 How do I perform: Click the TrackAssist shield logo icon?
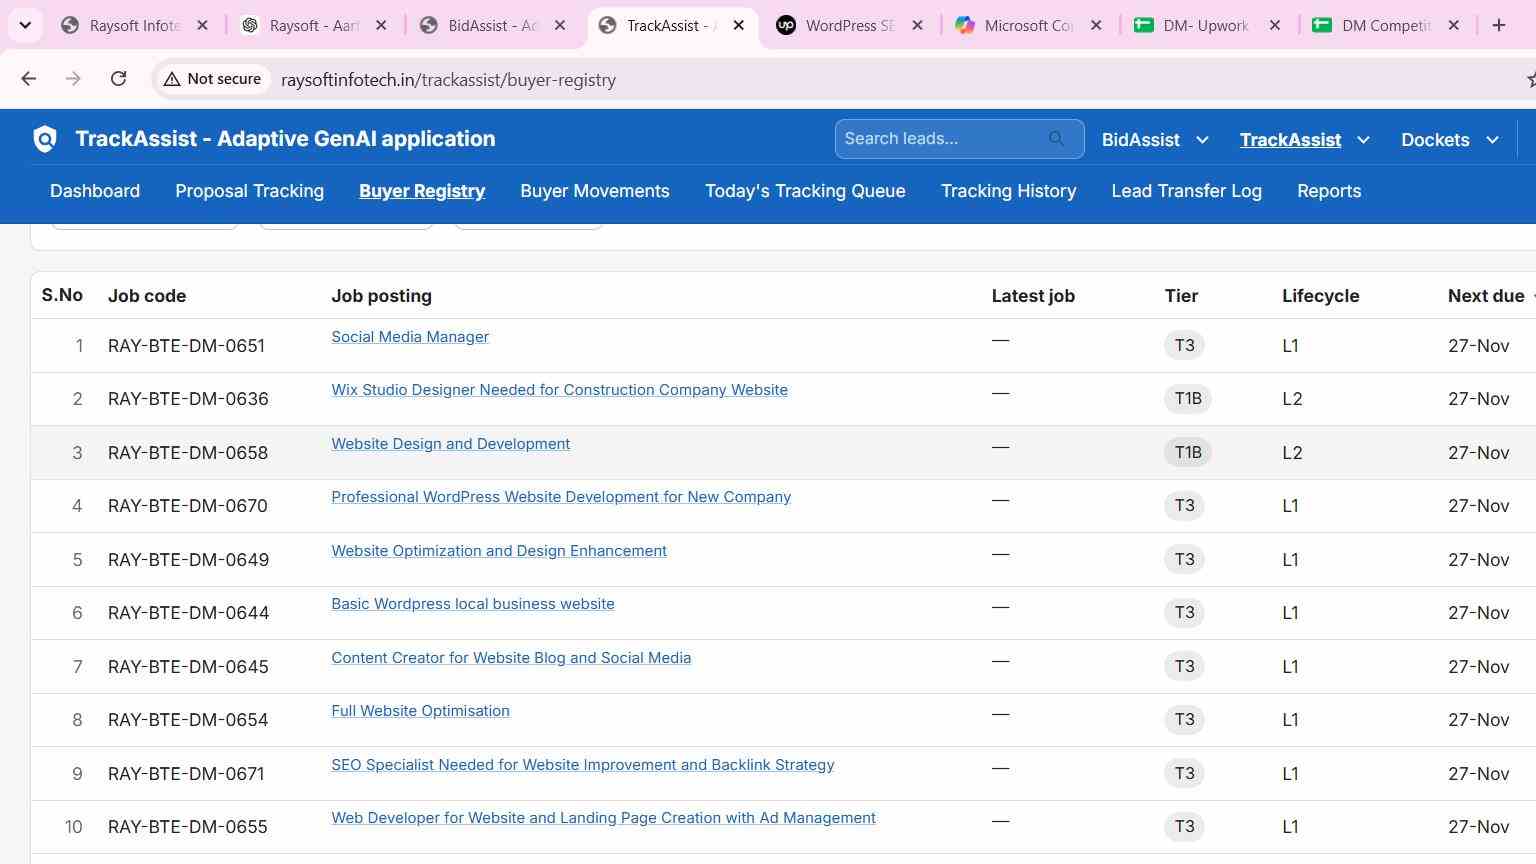coord(45,139)
